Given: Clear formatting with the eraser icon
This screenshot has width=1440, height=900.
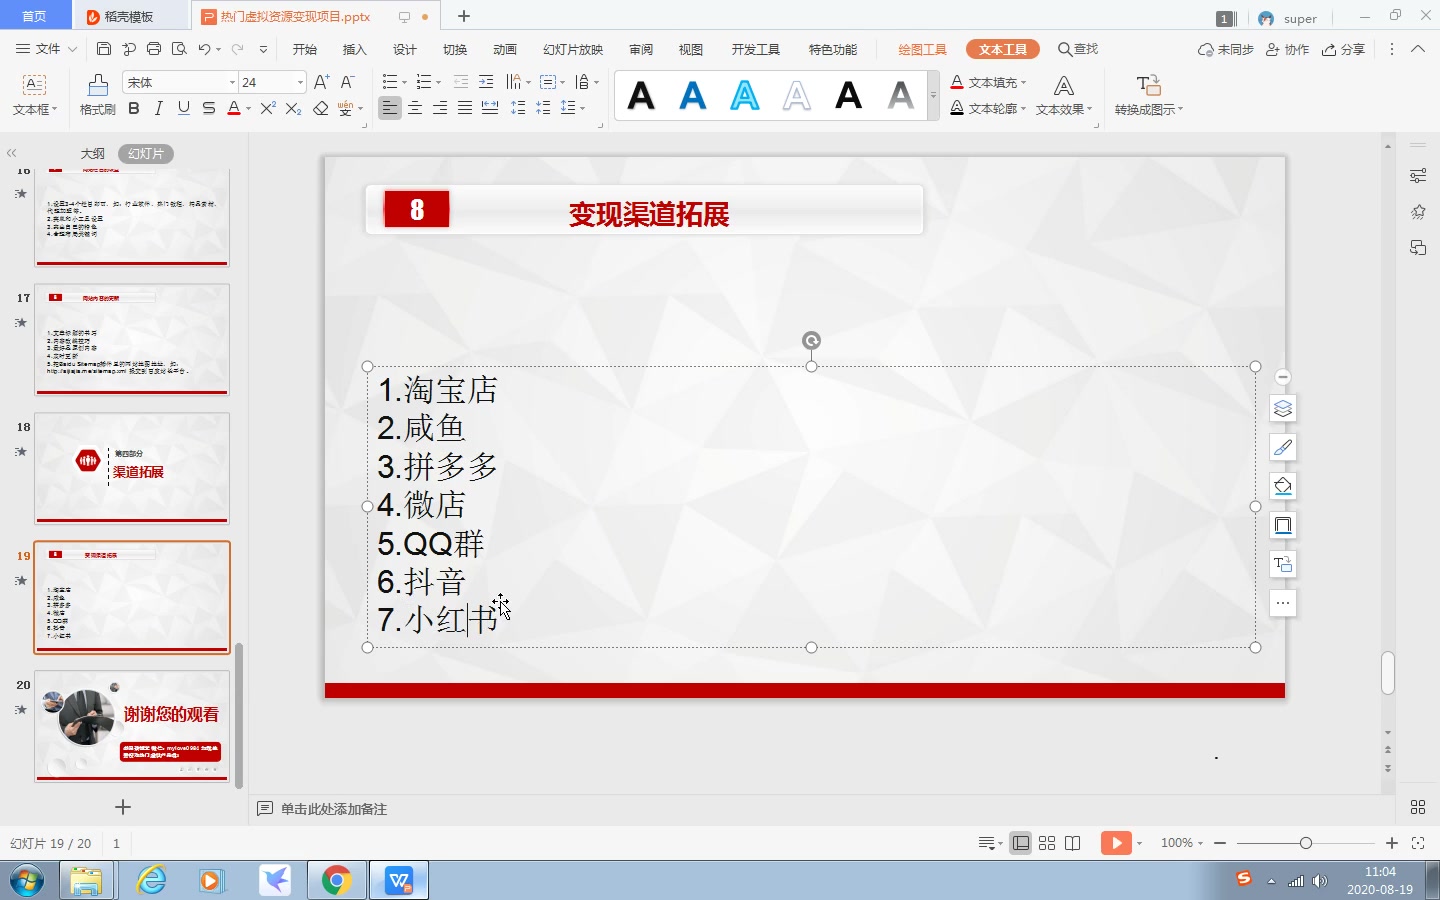Looking at the screenshot, I should tap(321, 108).
